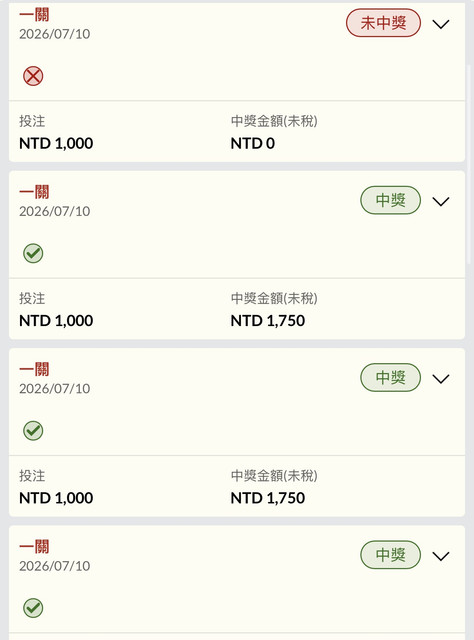The height and width of the screenshot is (640, 474).
Task: Click the vertical scrollbar on the right edge
Action: click(468, 163)
